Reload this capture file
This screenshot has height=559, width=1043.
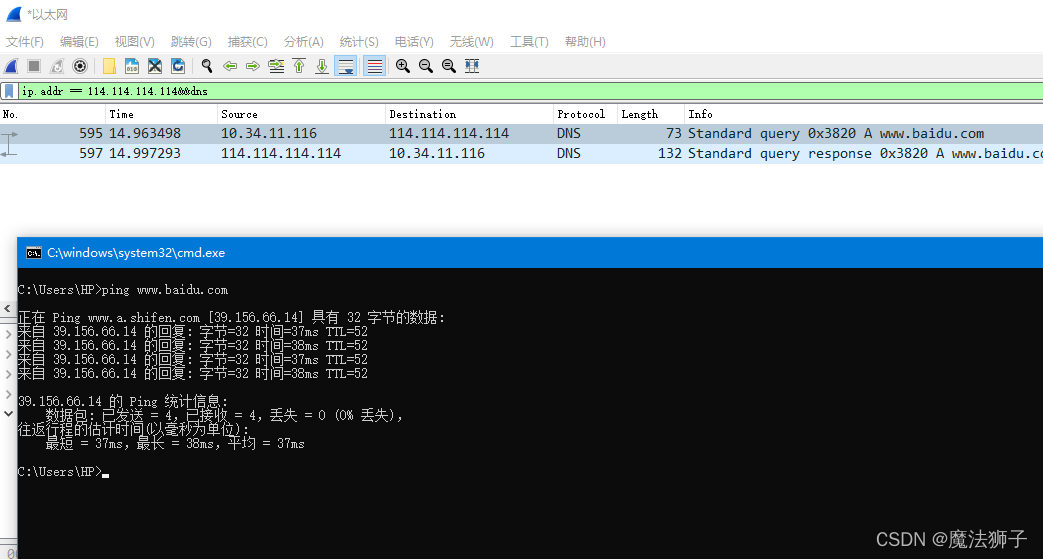178,66
